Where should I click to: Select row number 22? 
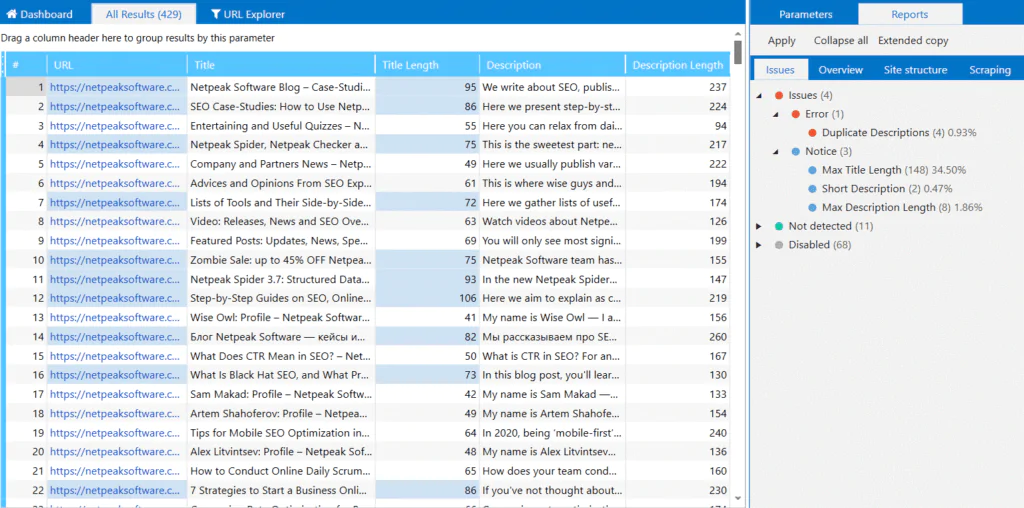point(26,490)
